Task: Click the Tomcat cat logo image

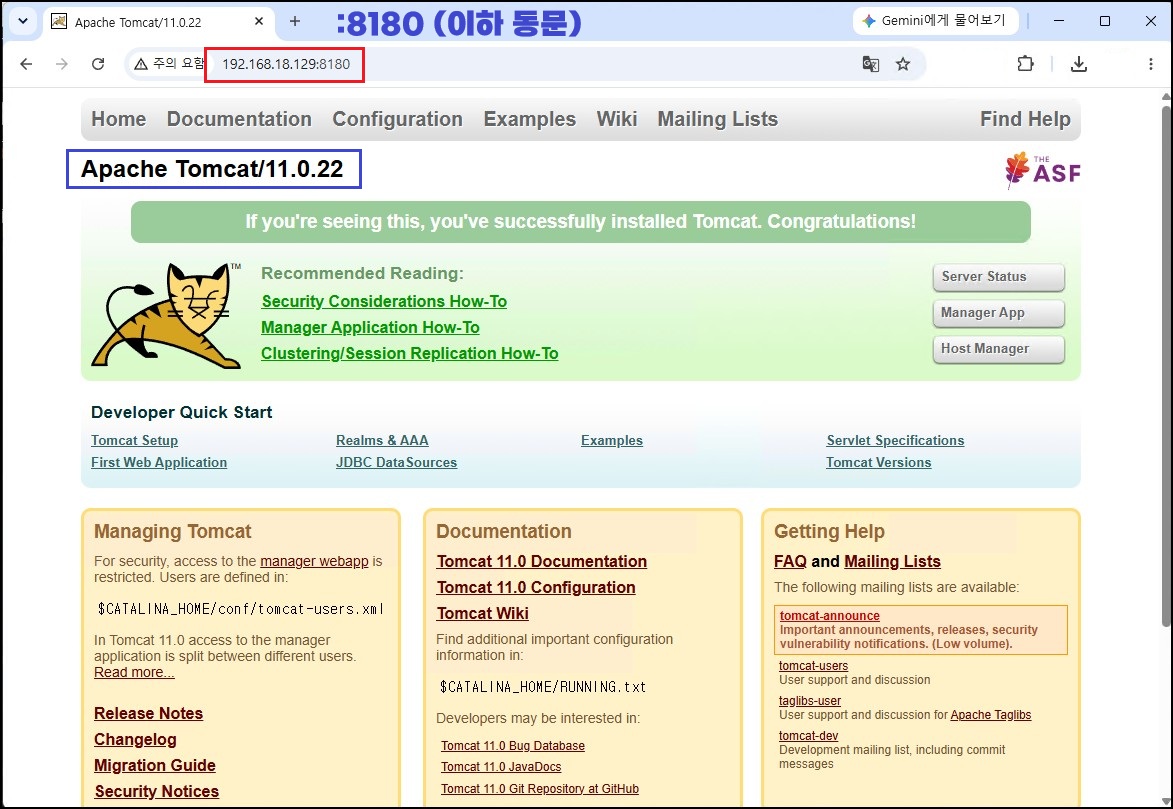Action: coord(167,316)
